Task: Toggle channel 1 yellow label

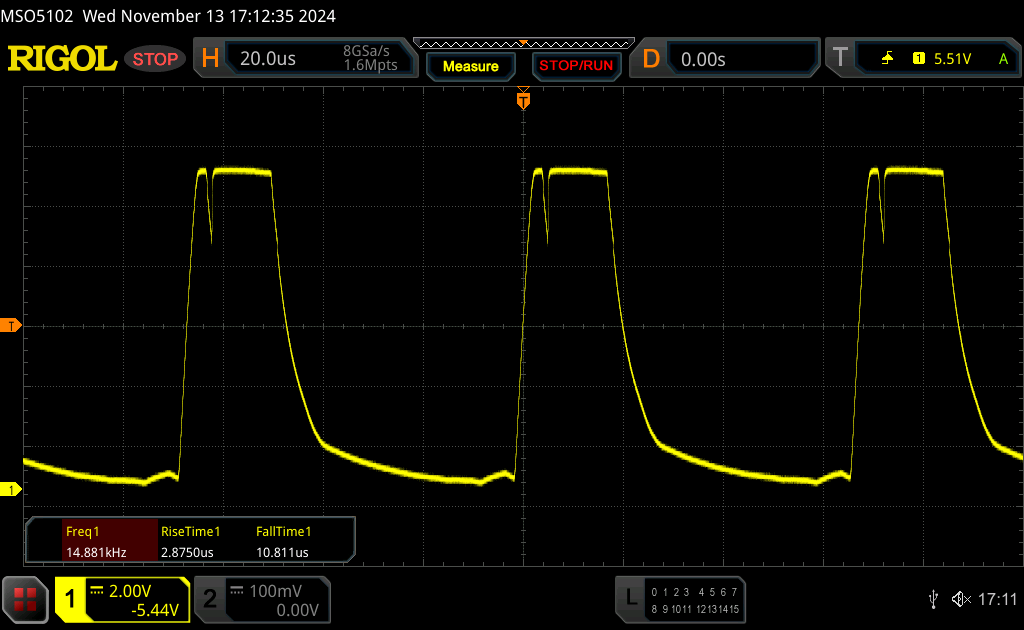Action: (71, 599)
